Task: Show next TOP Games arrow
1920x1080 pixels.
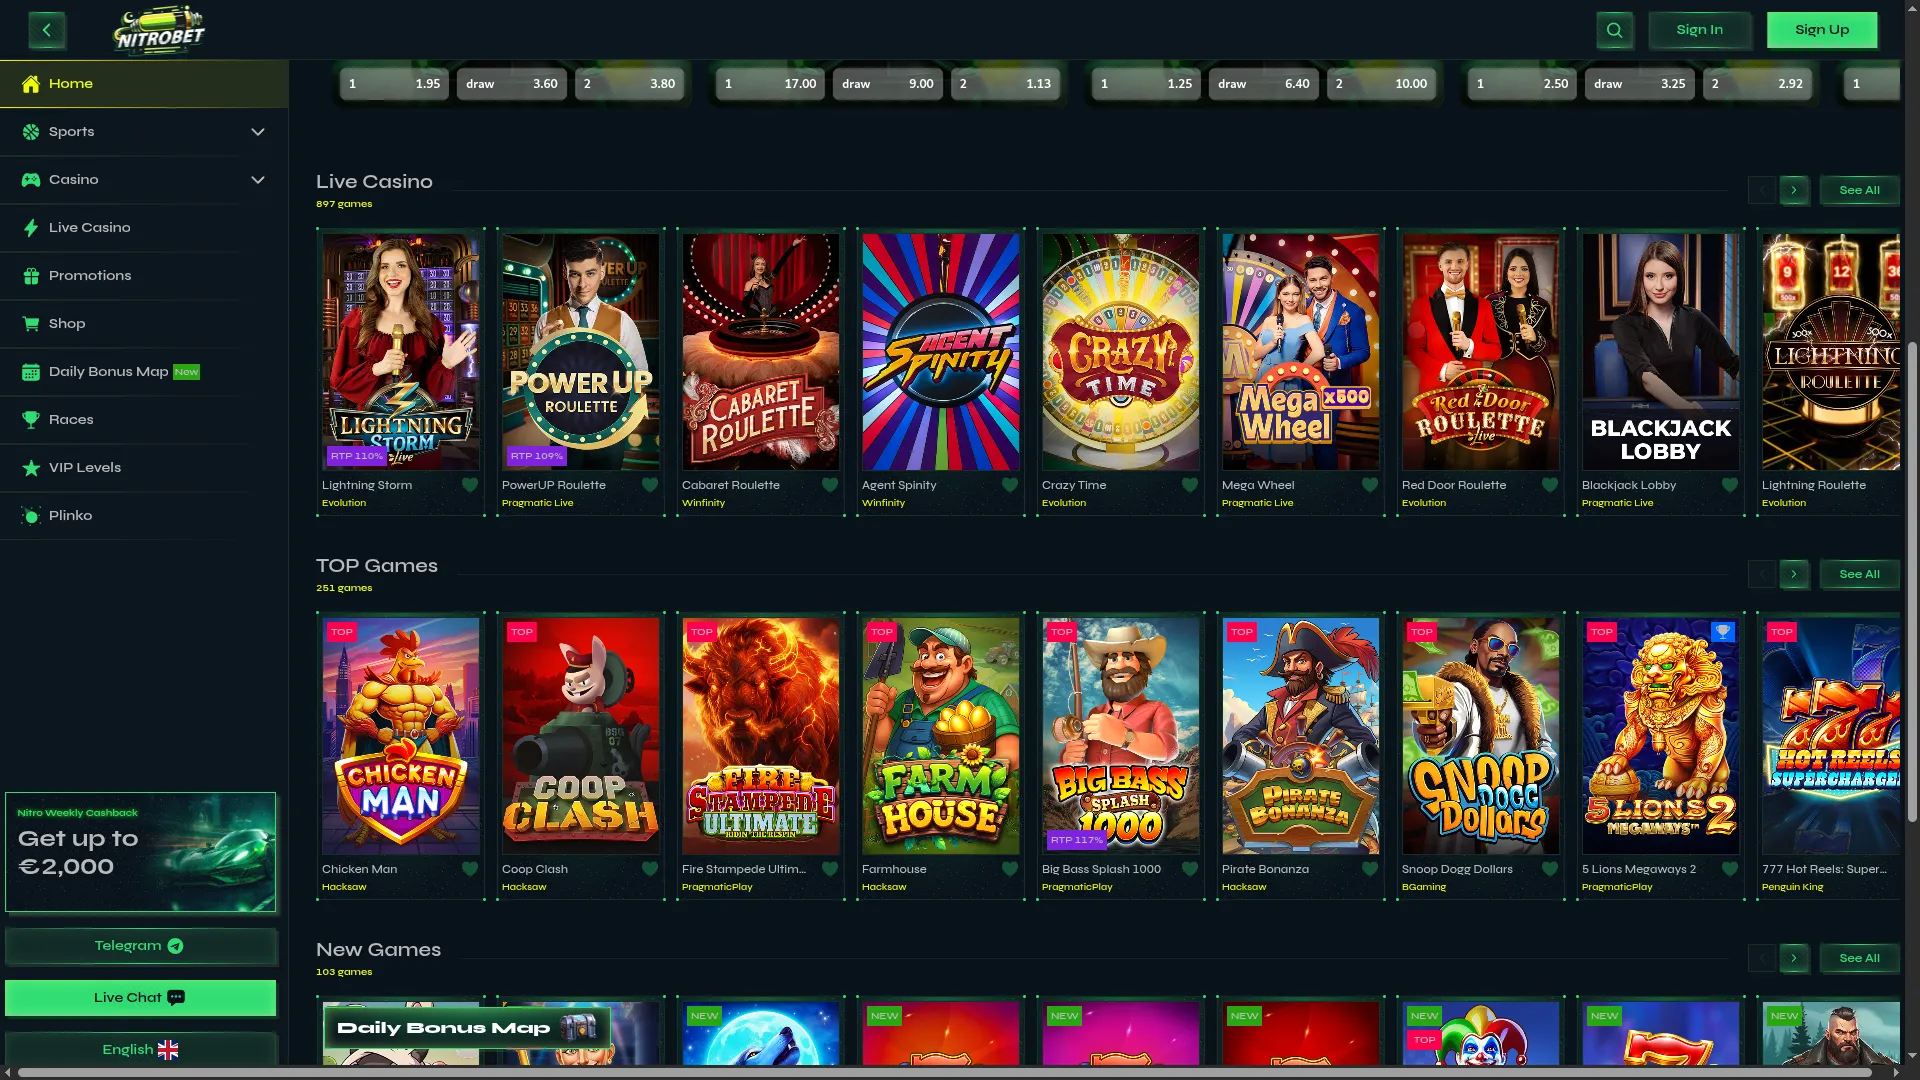Action: (1794, 574)
